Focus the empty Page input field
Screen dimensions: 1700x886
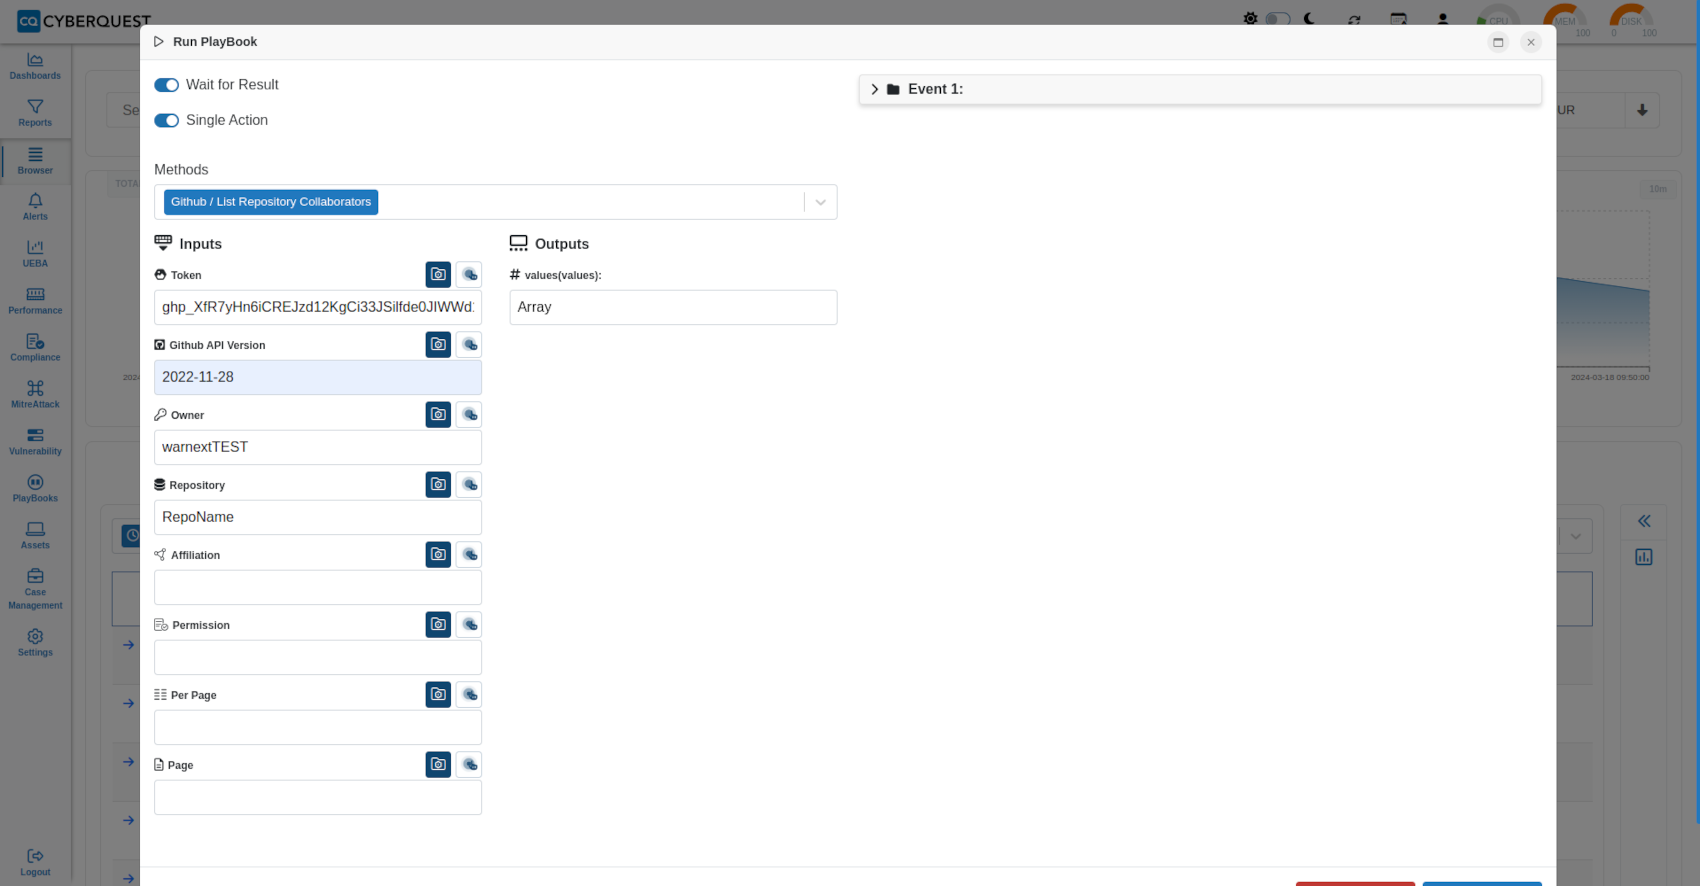coord(318,797)
